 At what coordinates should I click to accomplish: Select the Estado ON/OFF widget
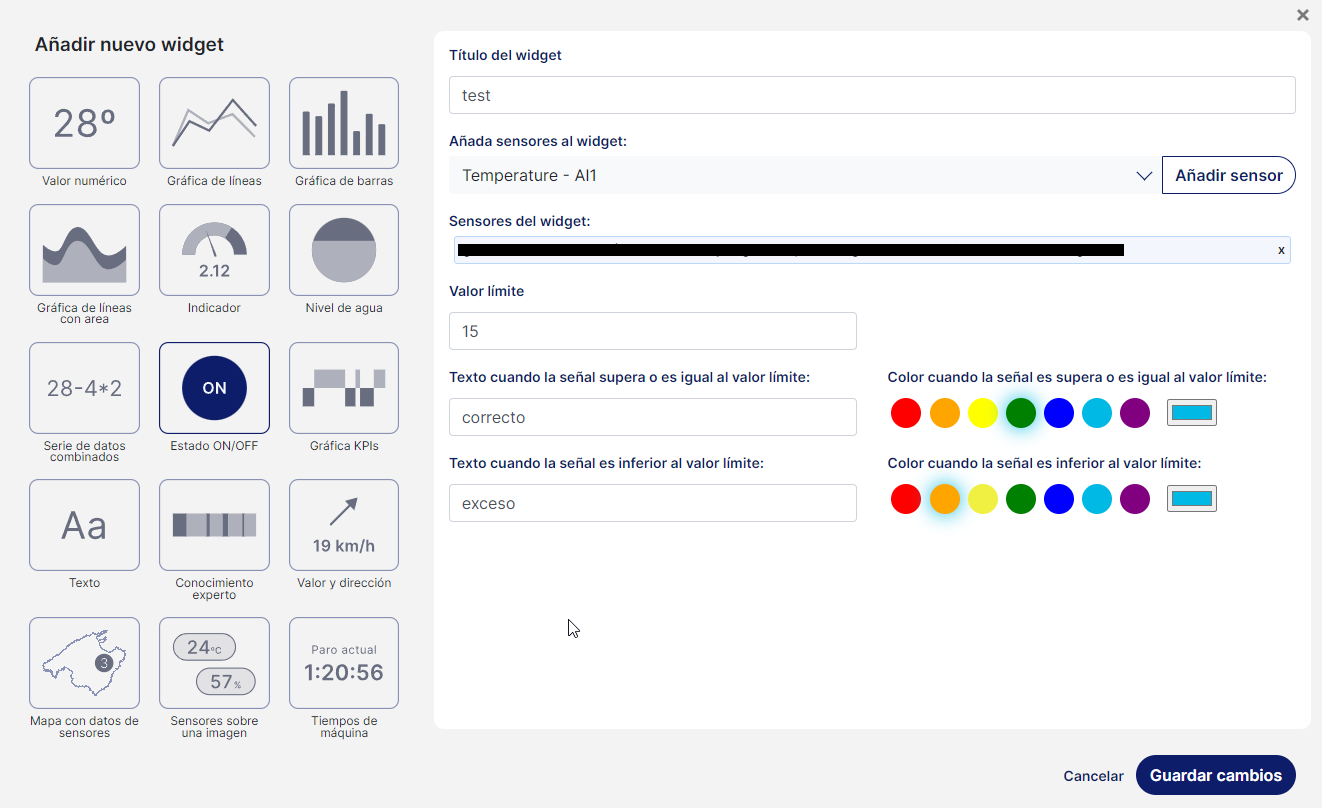click(x=214, y=388)
